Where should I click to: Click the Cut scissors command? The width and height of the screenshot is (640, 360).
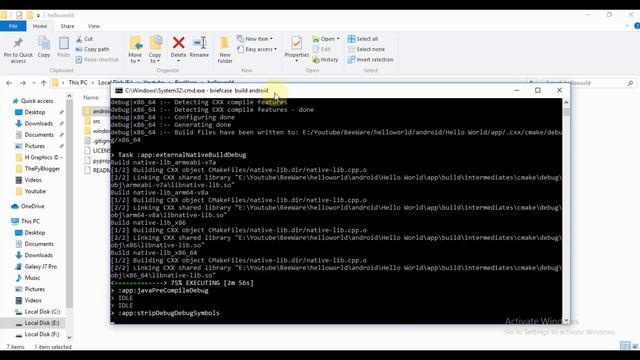point(84,39)
